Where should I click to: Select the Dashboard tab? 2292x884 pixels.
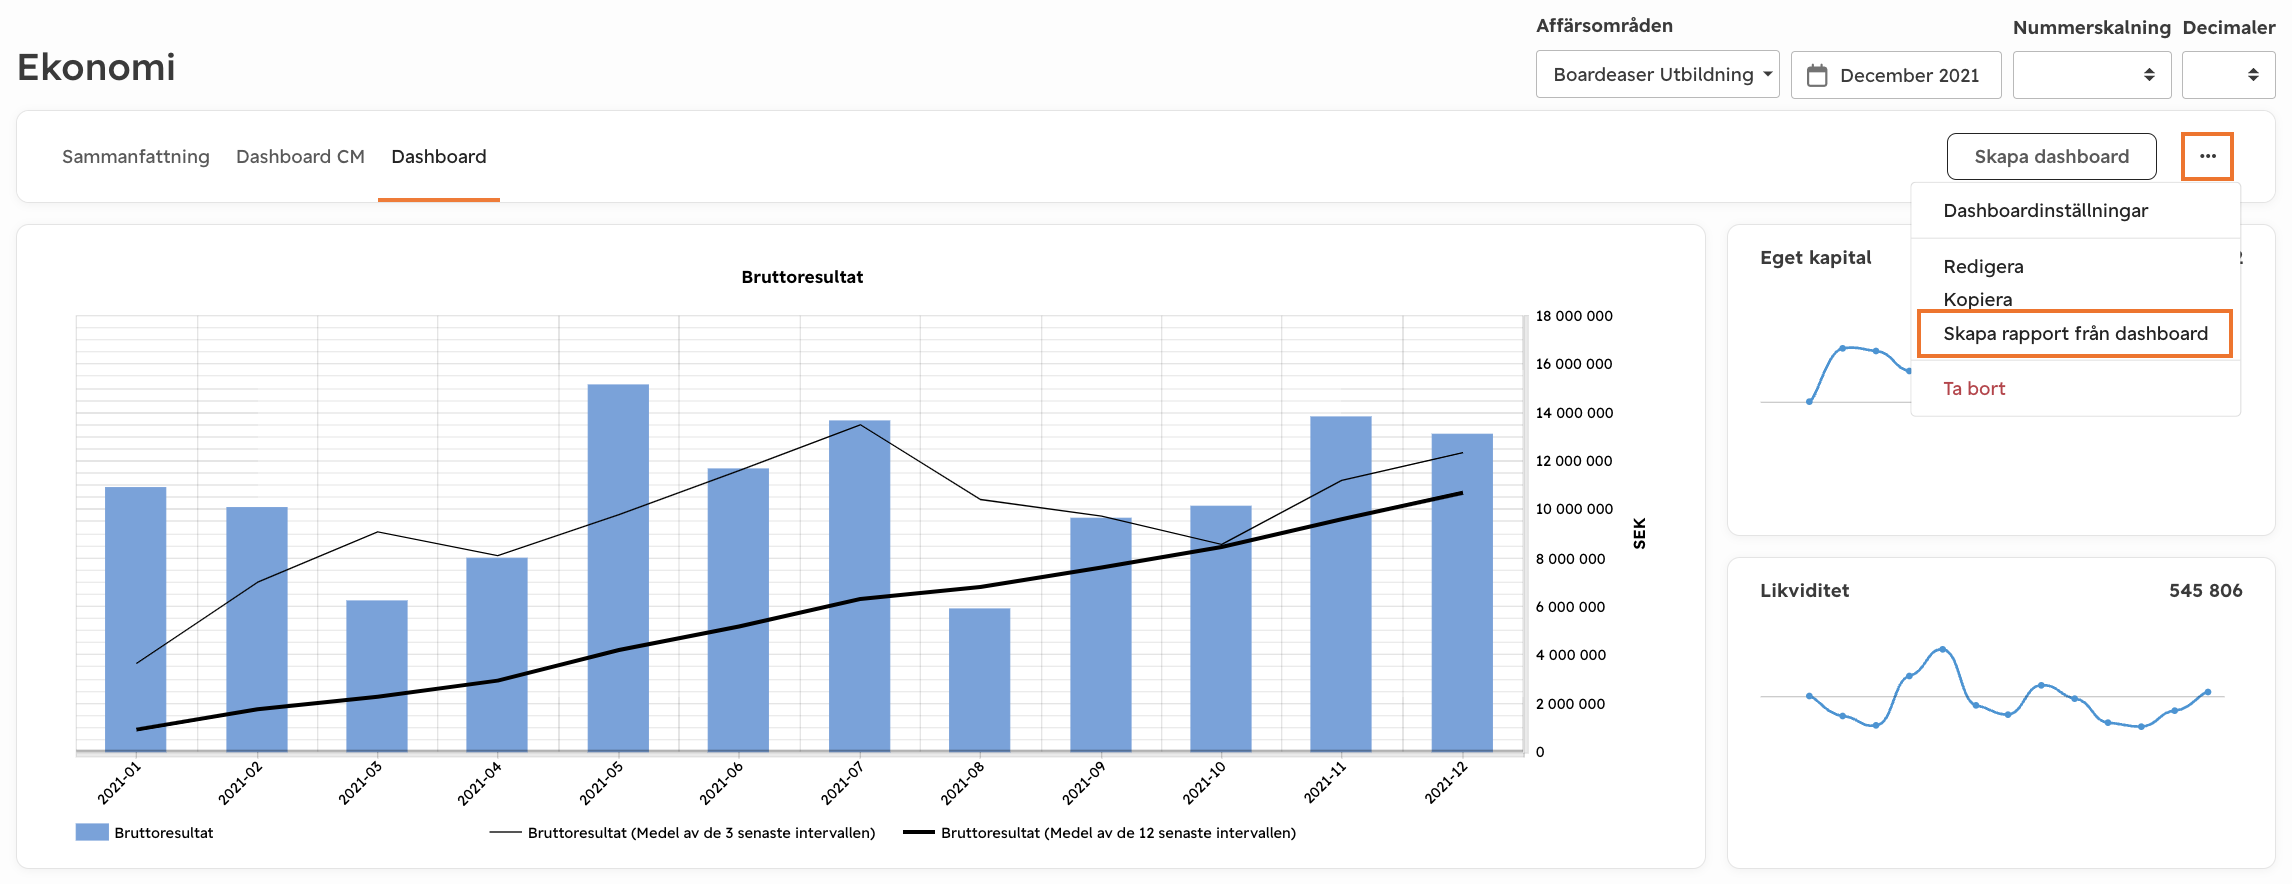[x=439, y=156]
